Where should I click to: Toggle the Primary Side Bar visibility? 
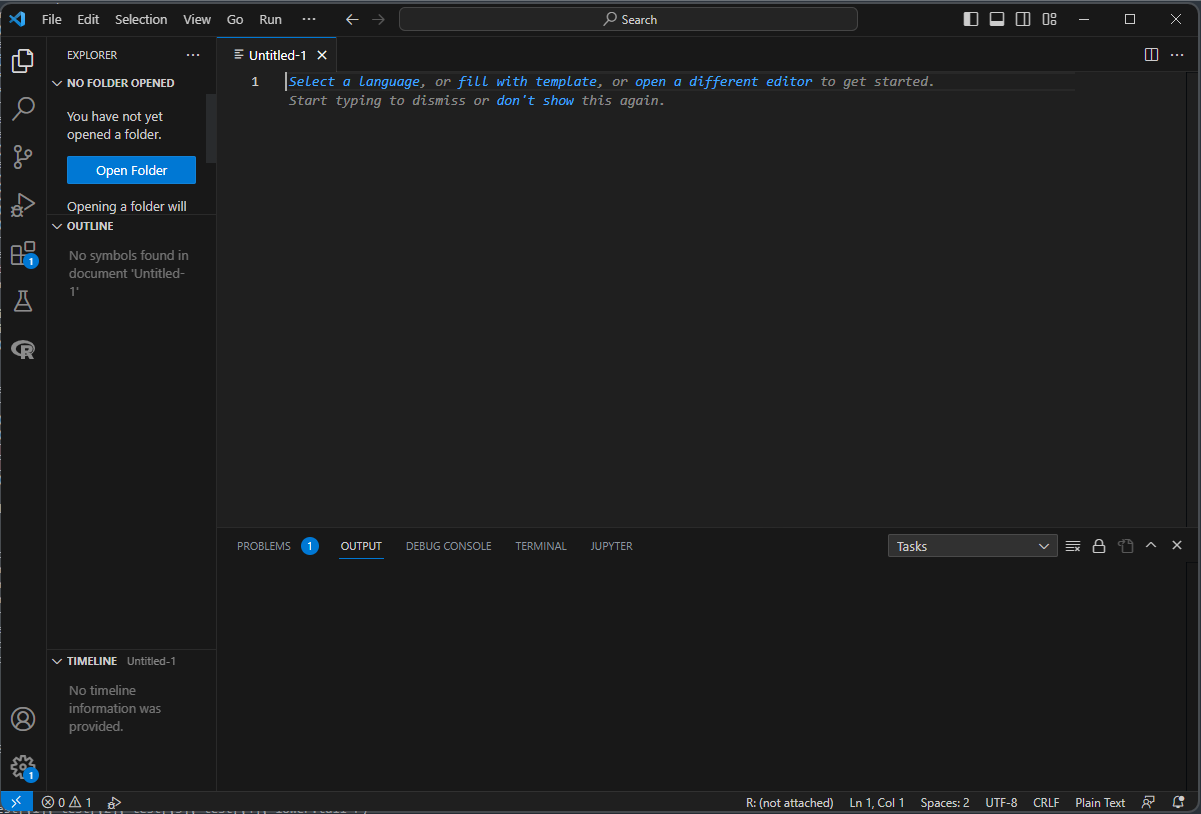[x=970, y=19]
